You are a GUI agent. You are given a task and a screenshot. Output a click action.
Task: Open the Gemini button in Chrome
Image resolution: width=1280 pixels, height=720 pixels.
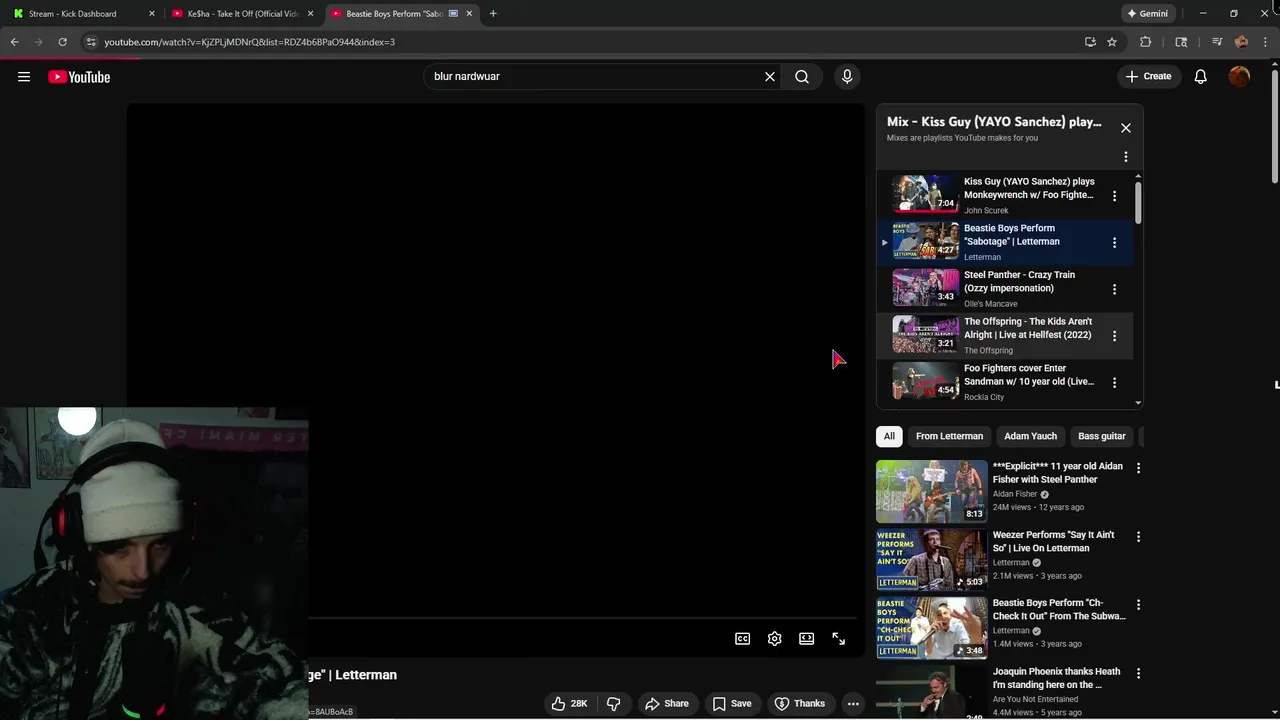1147,14
